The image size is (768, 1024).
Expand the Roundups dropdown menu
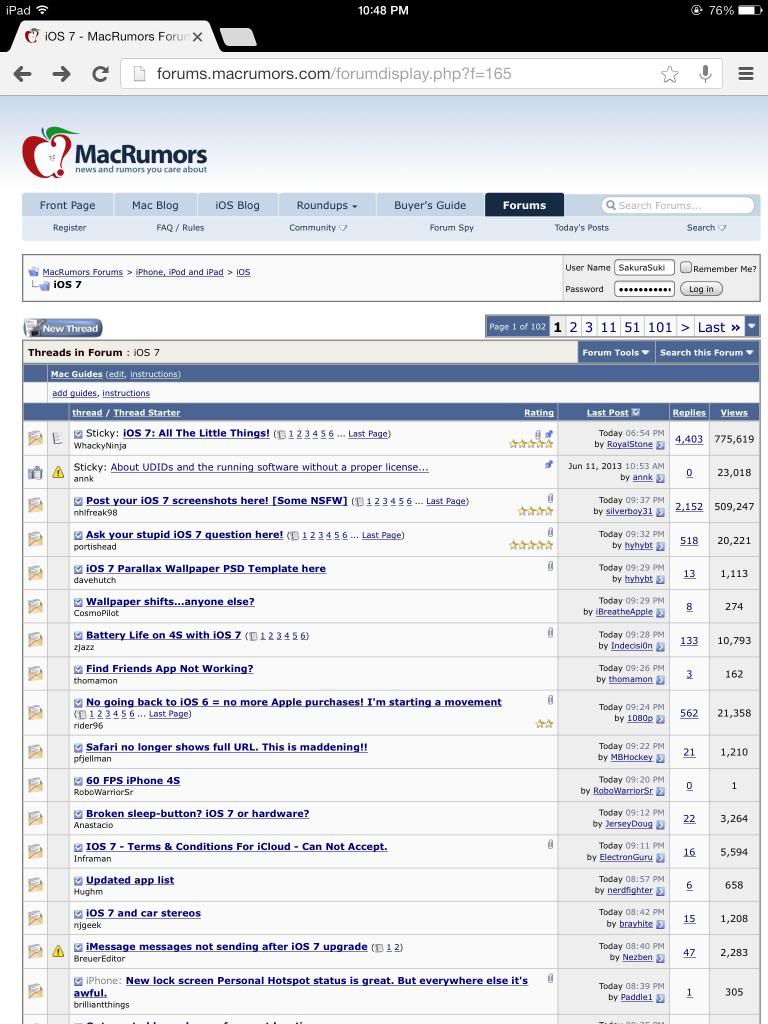(x=327, y=205)
